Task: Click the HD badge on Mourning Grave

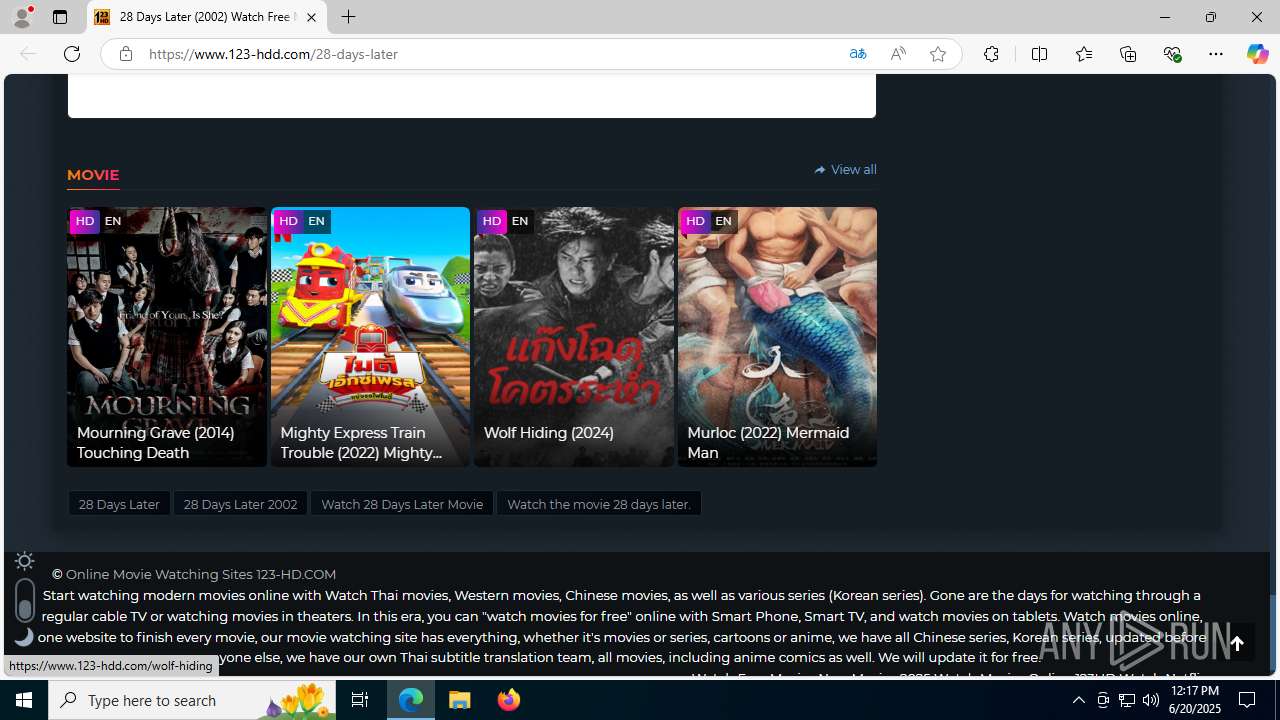Action: tap(85, 221)
